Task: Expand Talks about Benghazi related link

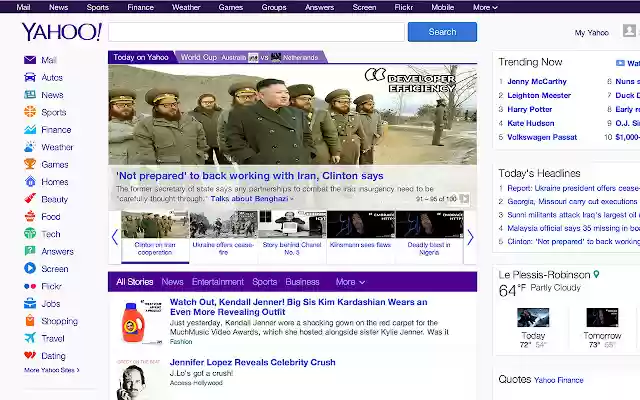Action: tap(252, 199)
